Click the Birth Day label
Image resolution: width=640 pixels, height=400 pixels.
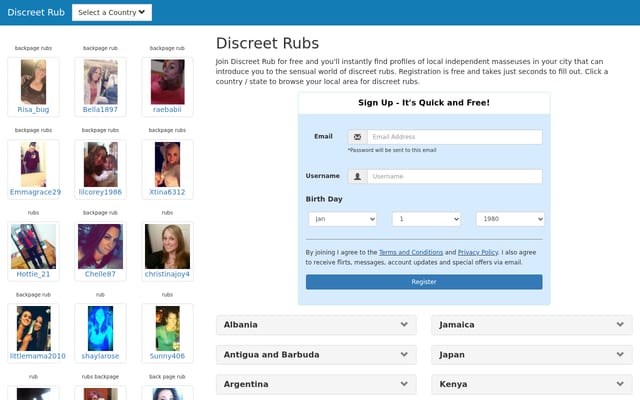click(324, 199)
